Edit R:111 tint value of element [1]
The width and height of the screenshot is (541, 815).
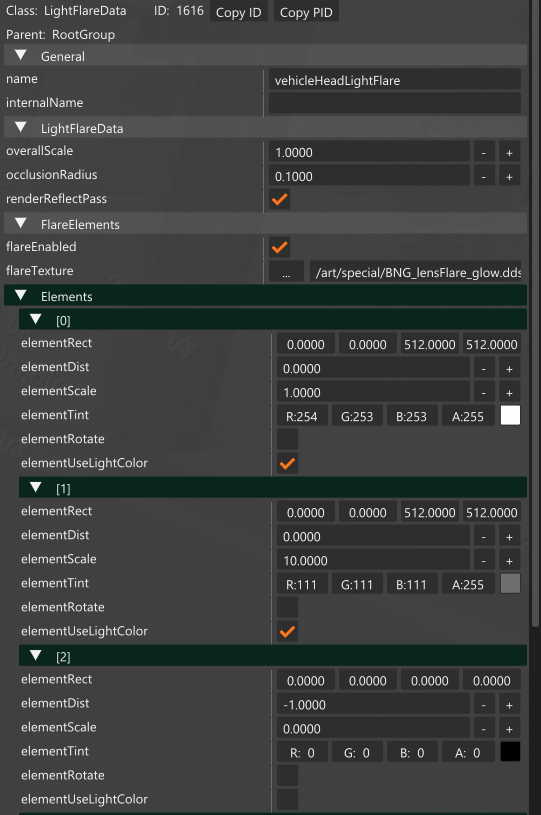pos(301,584)
